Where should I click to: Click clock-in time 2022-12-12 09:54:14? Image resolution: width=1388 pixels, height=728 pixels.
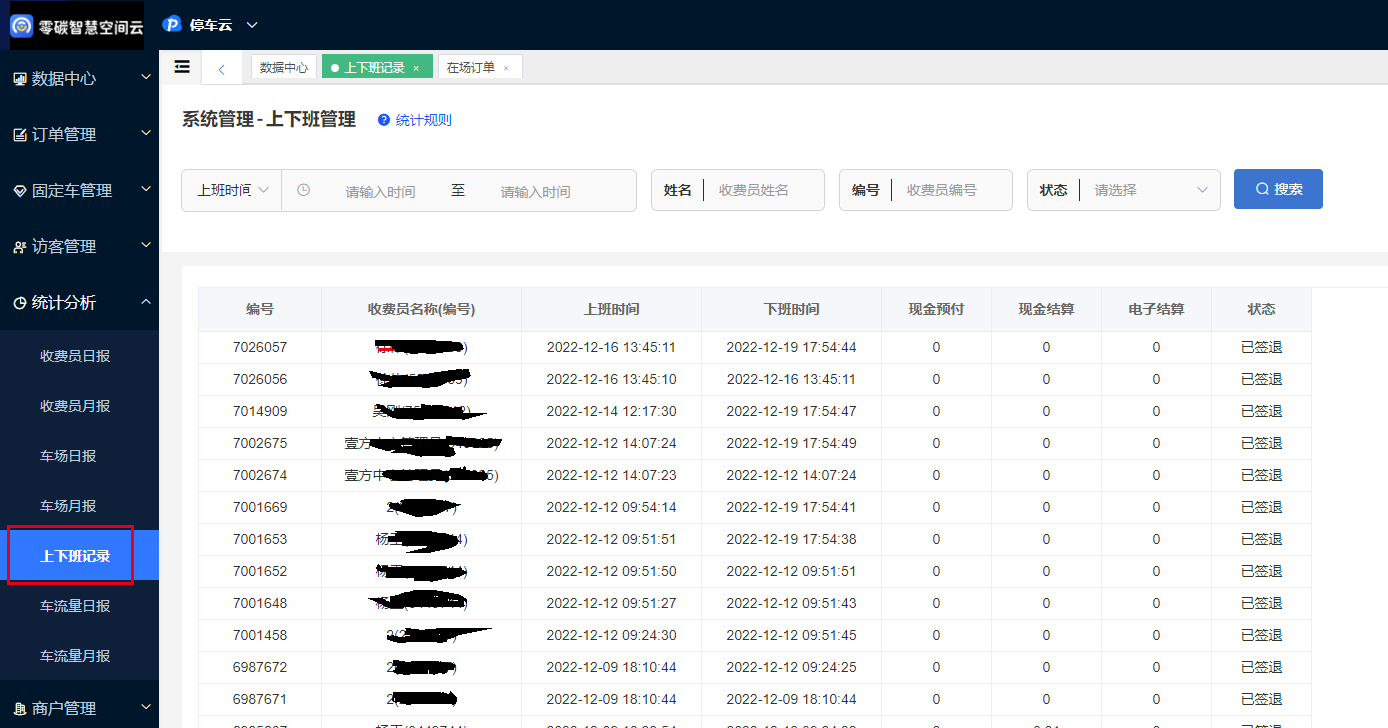[612, 507]
